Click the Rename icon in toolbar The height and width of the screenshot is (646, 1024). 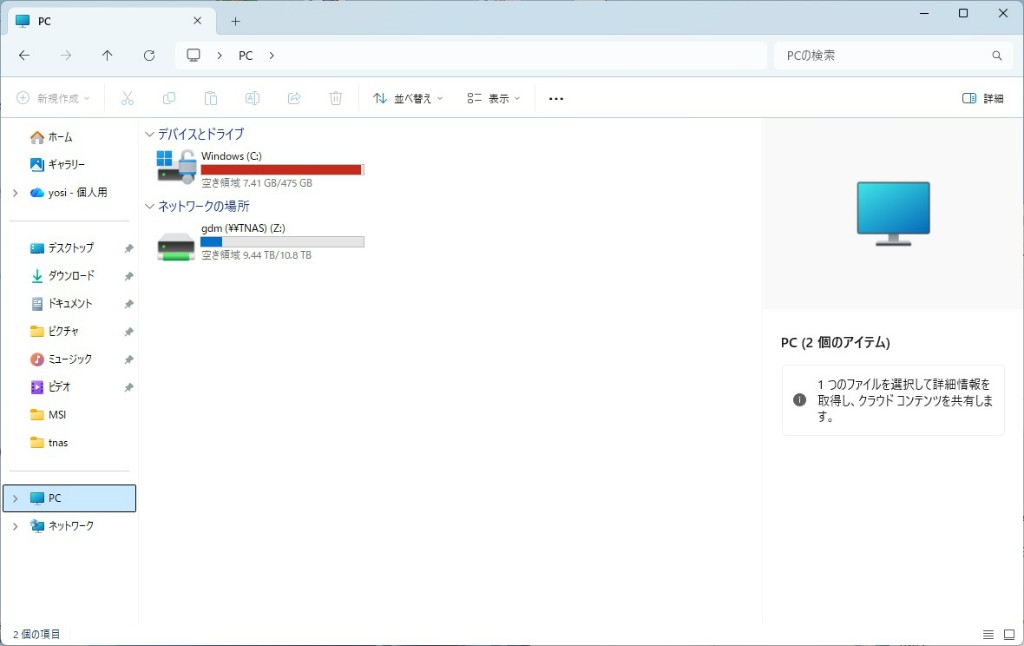252,98
